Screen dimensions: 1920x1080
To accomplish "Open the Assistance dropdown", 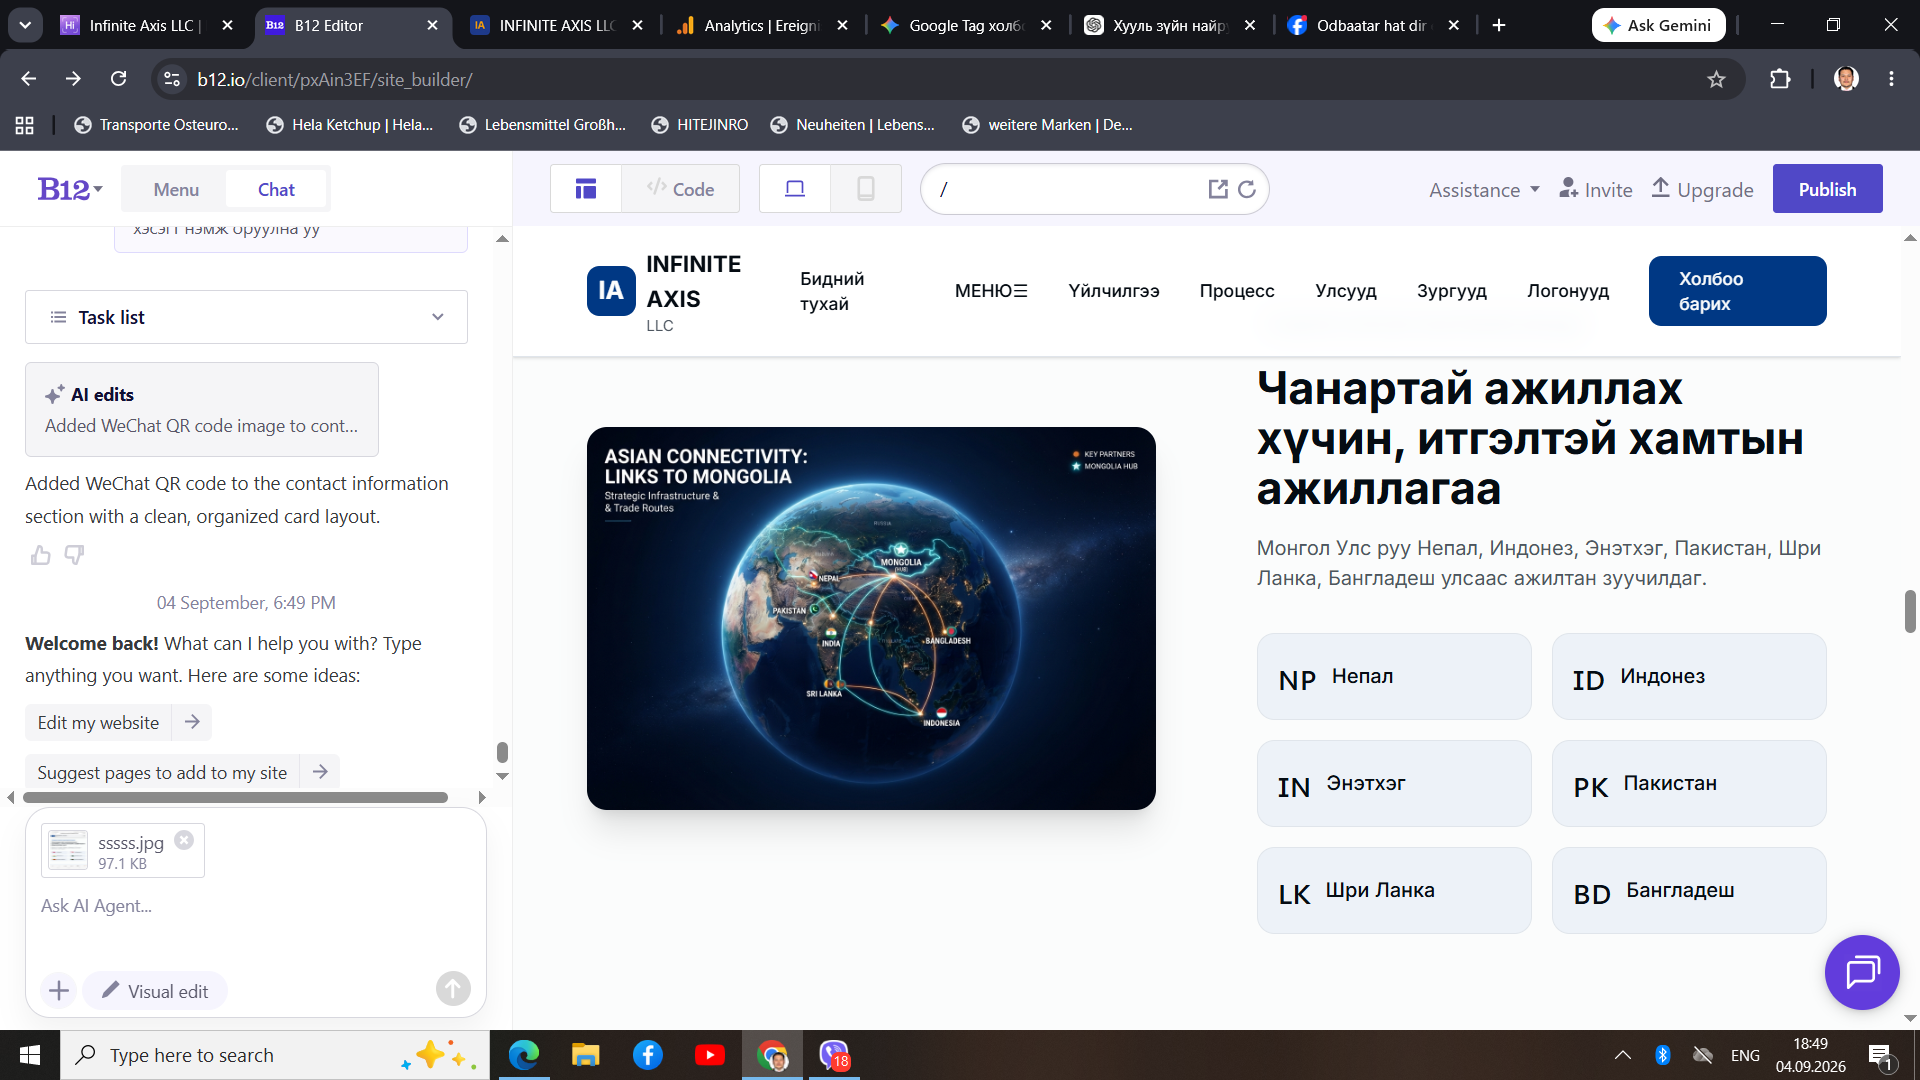I will pos(1484,190).
